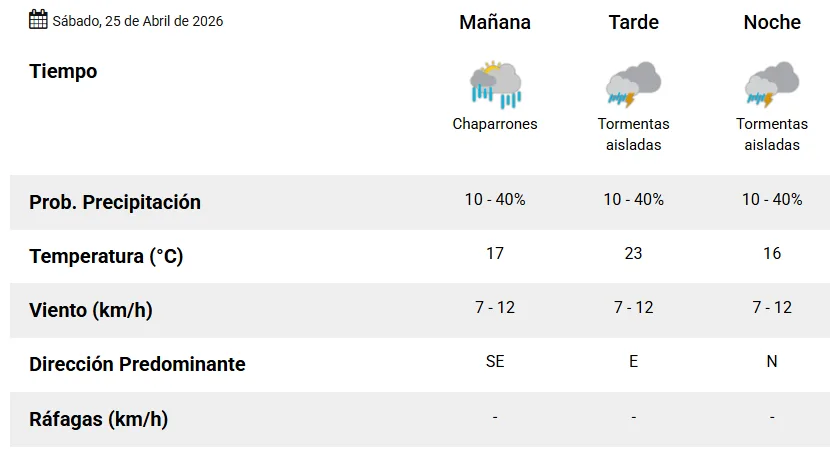The height and width of the screenshot is (456, 830).
Task: Click Tormentas aisladas label under Tarde
Action: pos(634,134)
